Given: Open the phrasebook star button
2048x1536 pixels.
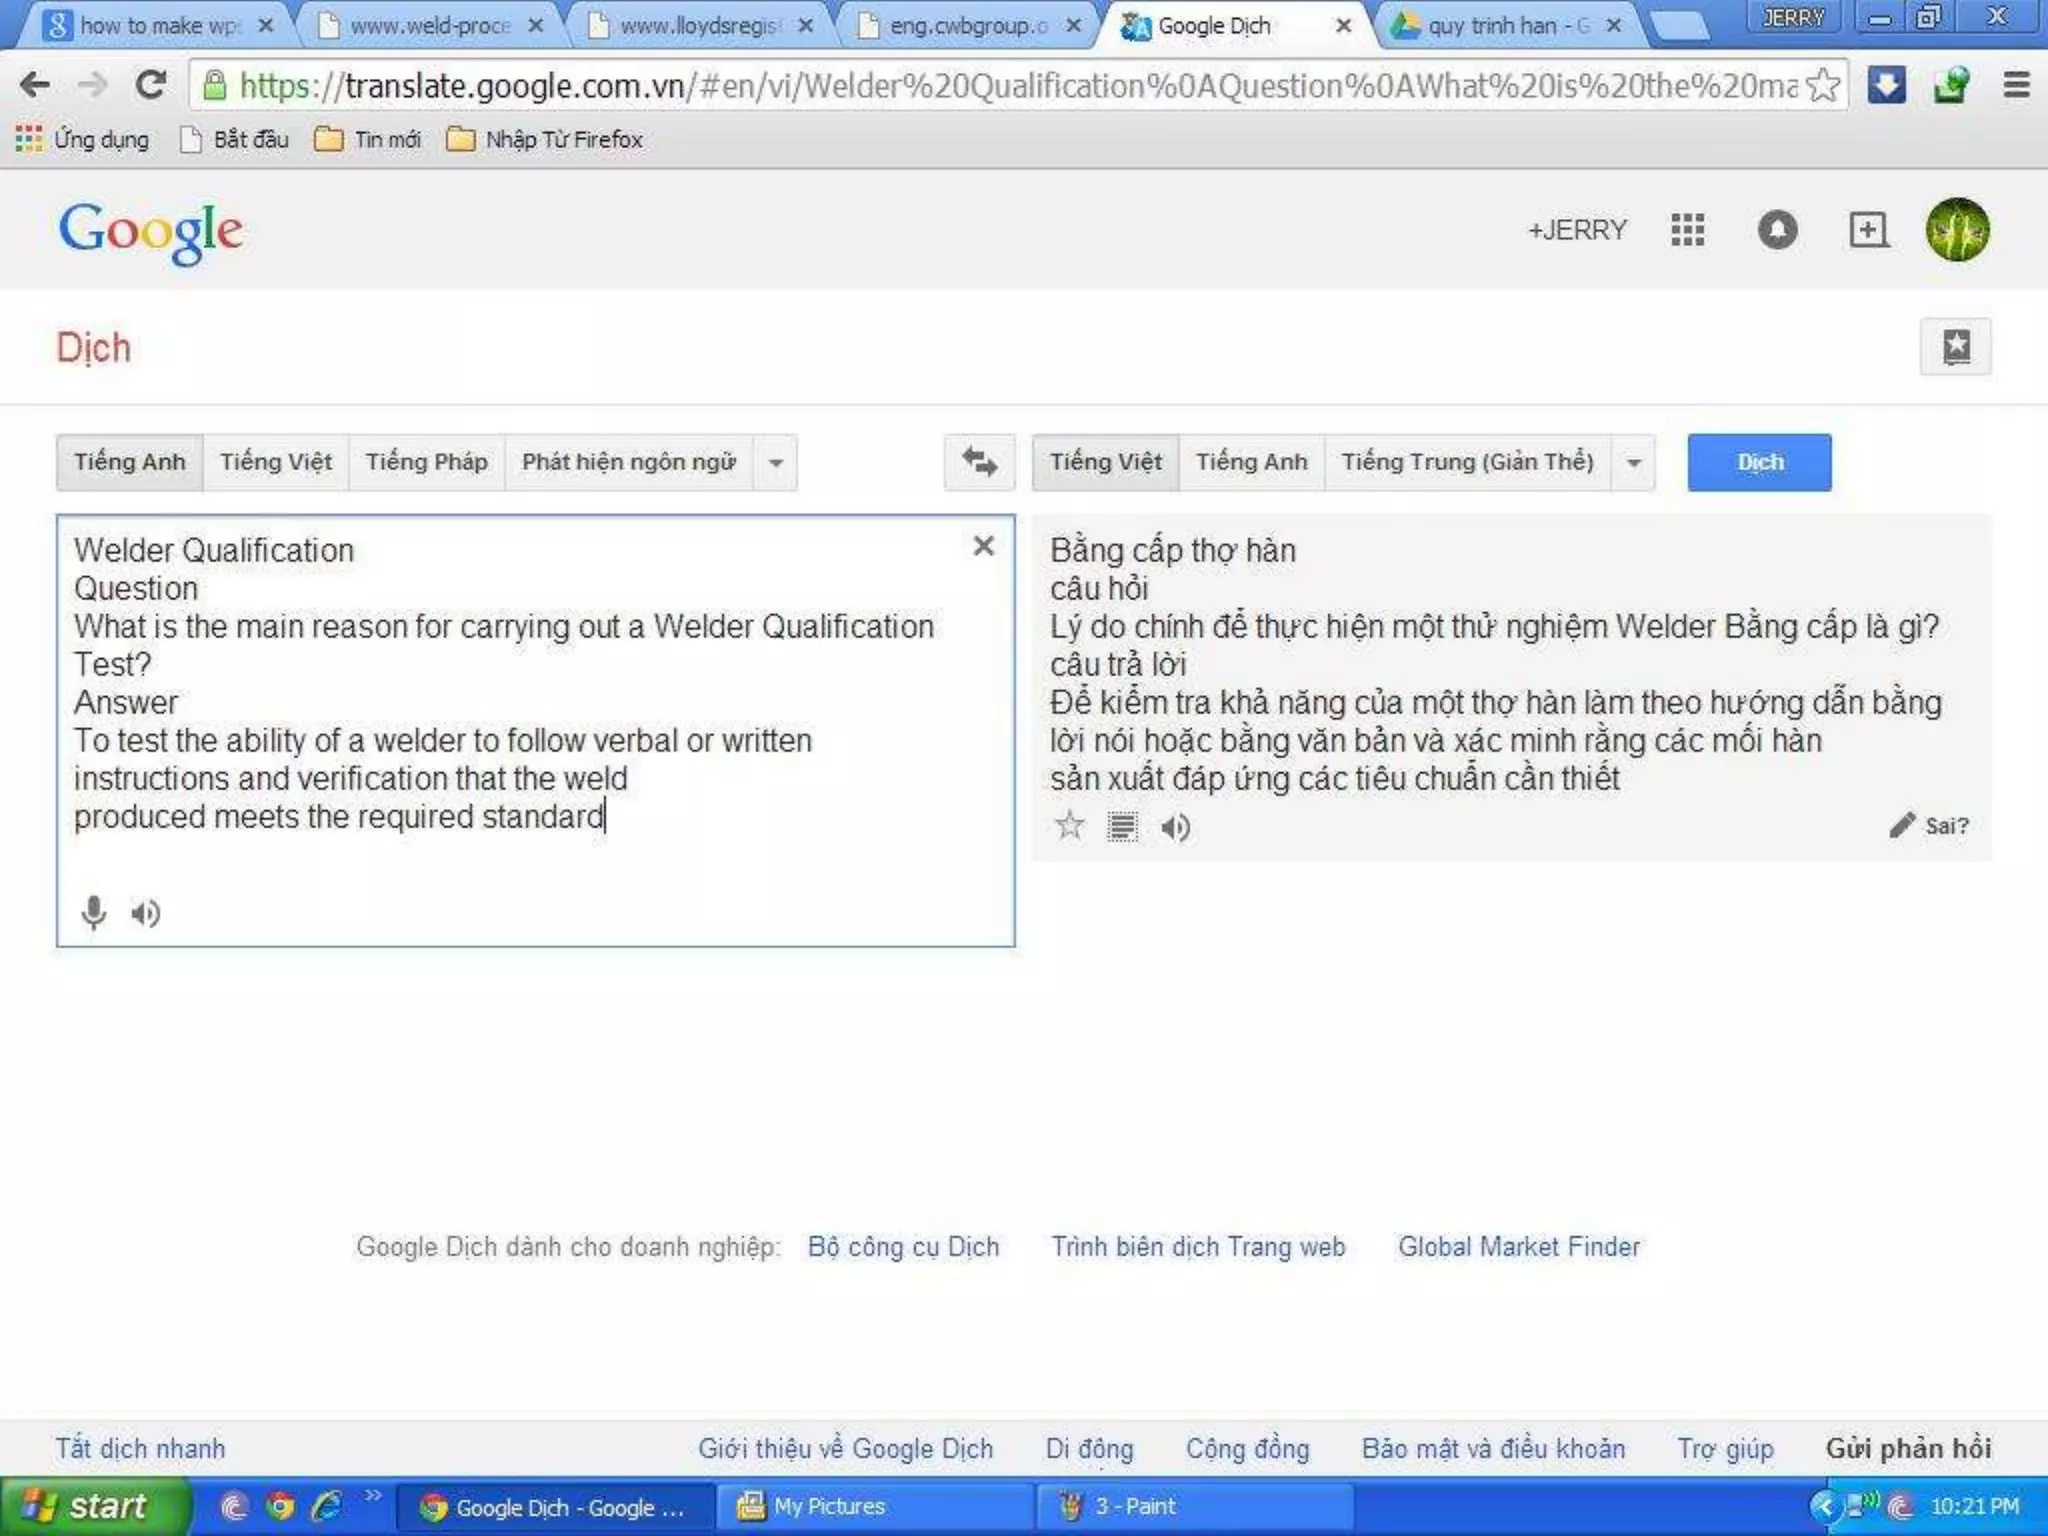Looking at the screenshot, I should pyautogui.click(x=1955, y=347).
